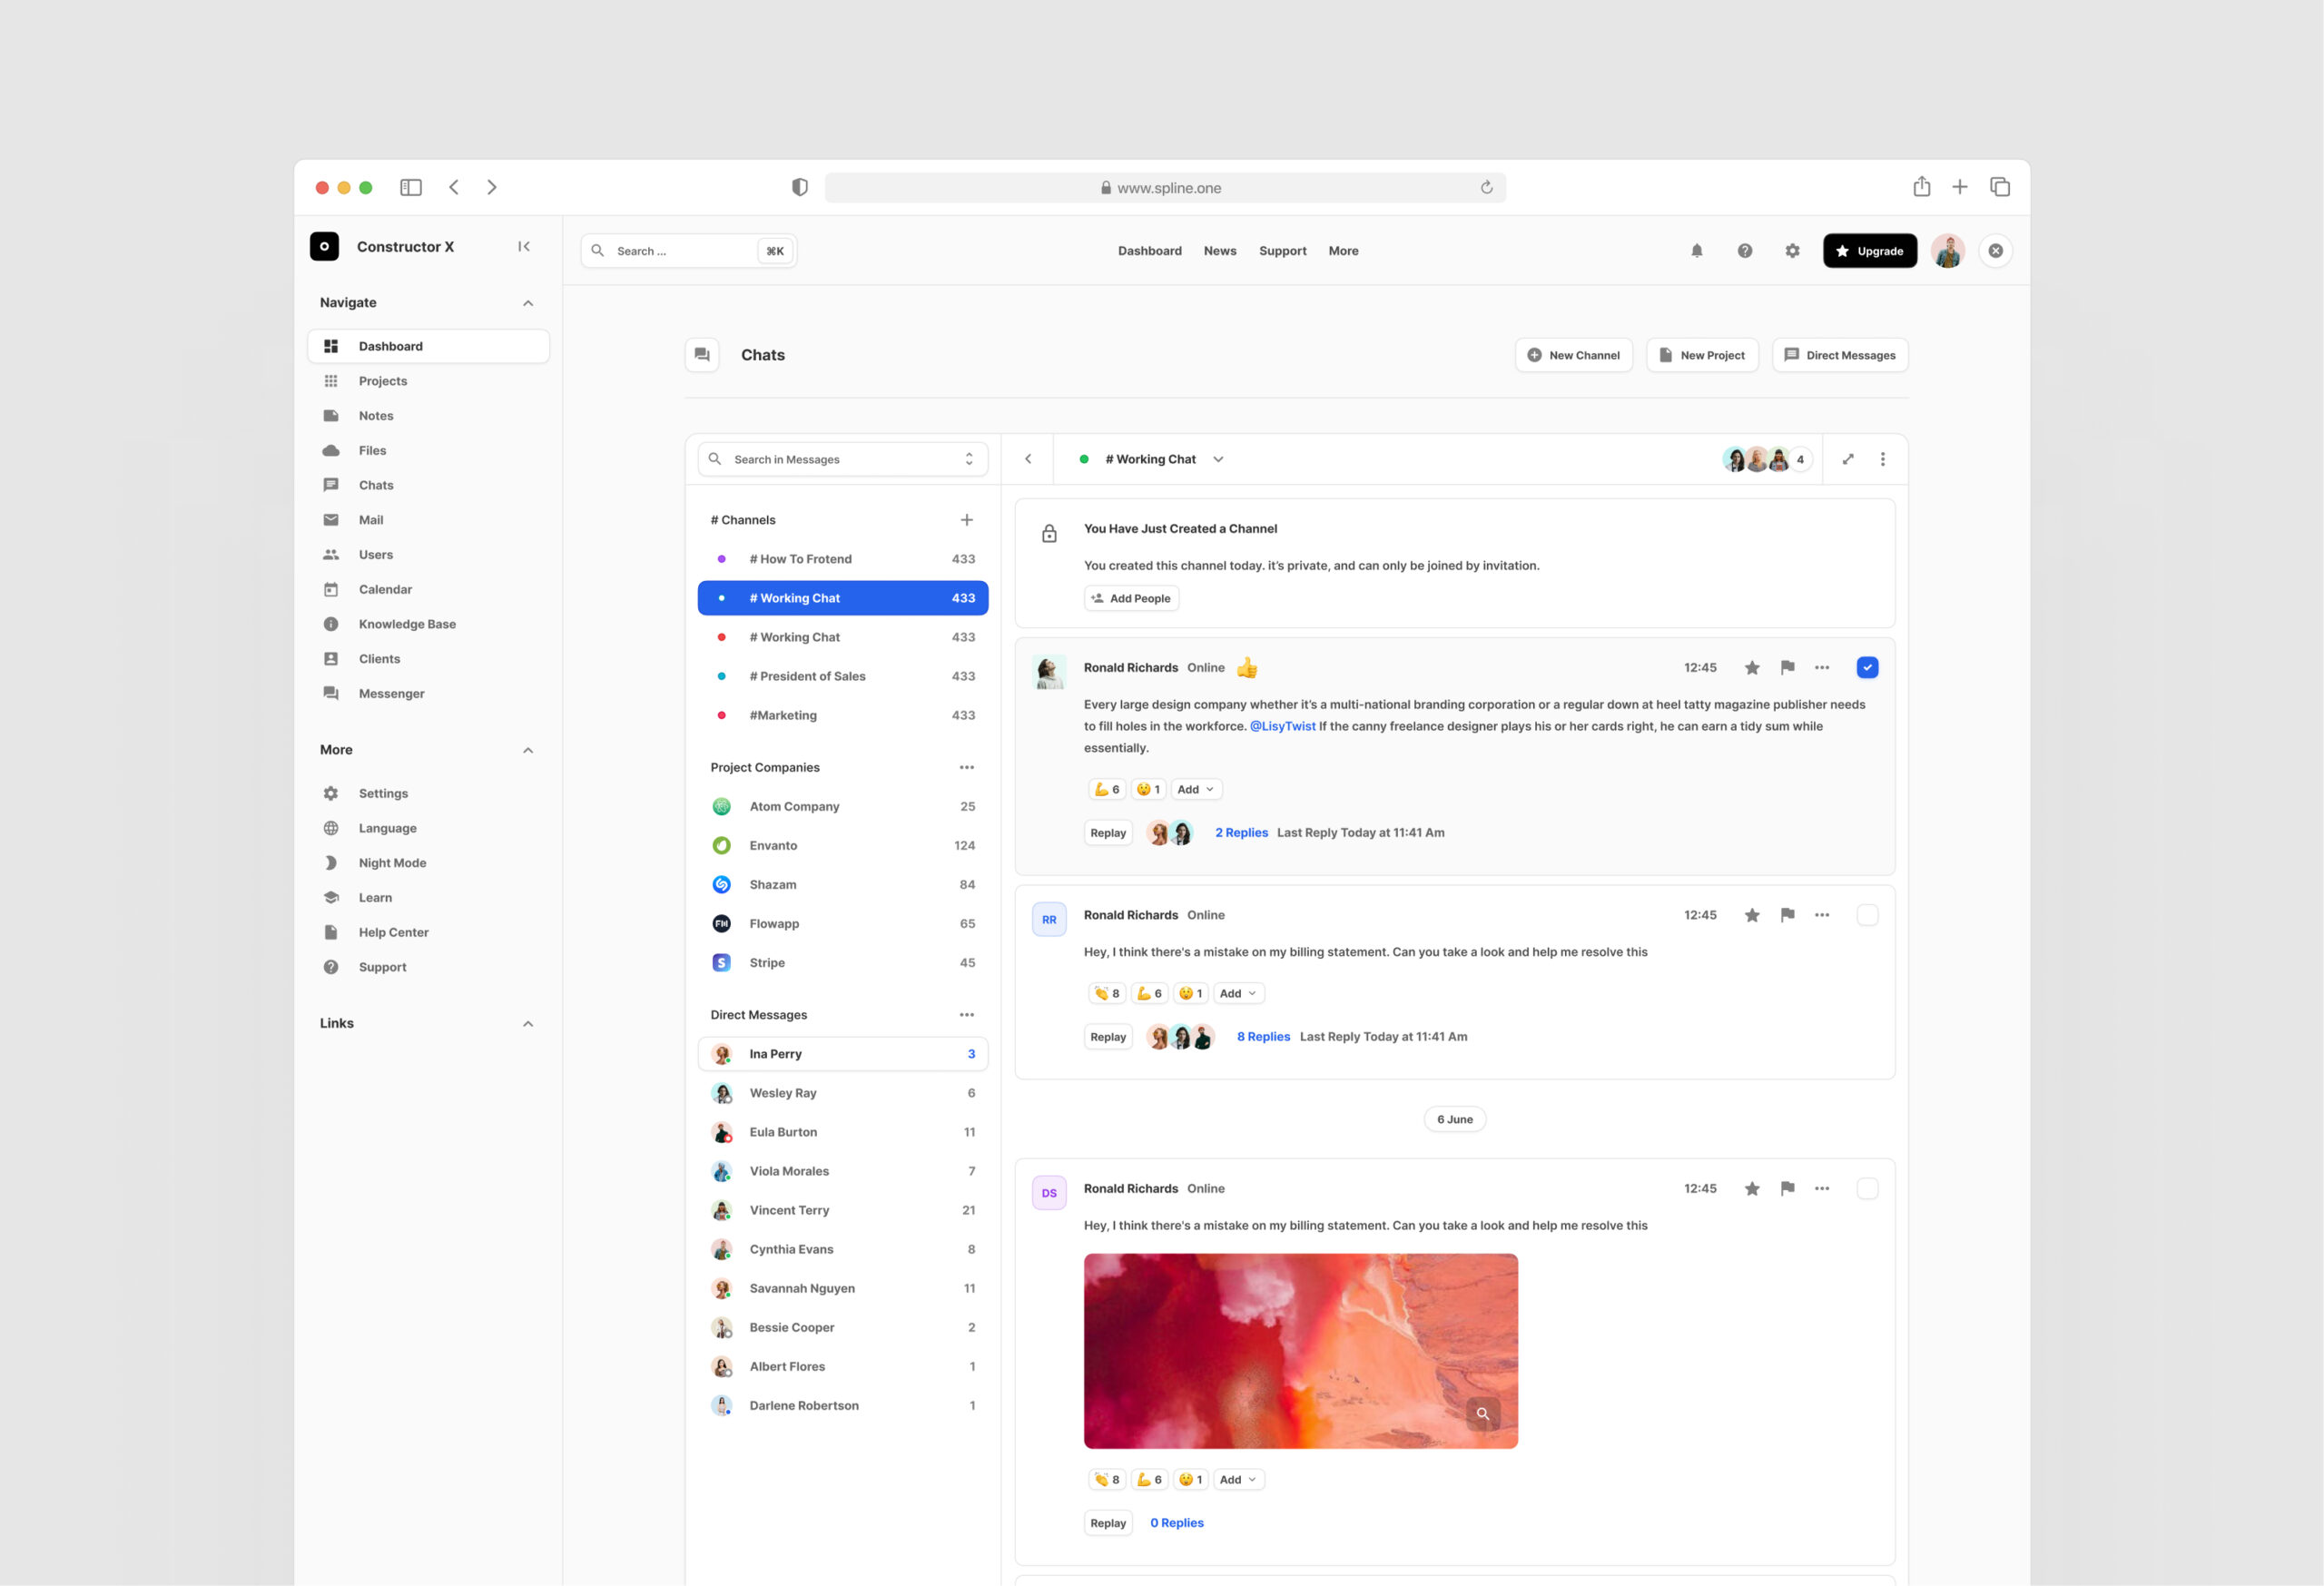2324x1586 pixels.
Task: Add a new channel with plus icon
Action: click(966, 520)
